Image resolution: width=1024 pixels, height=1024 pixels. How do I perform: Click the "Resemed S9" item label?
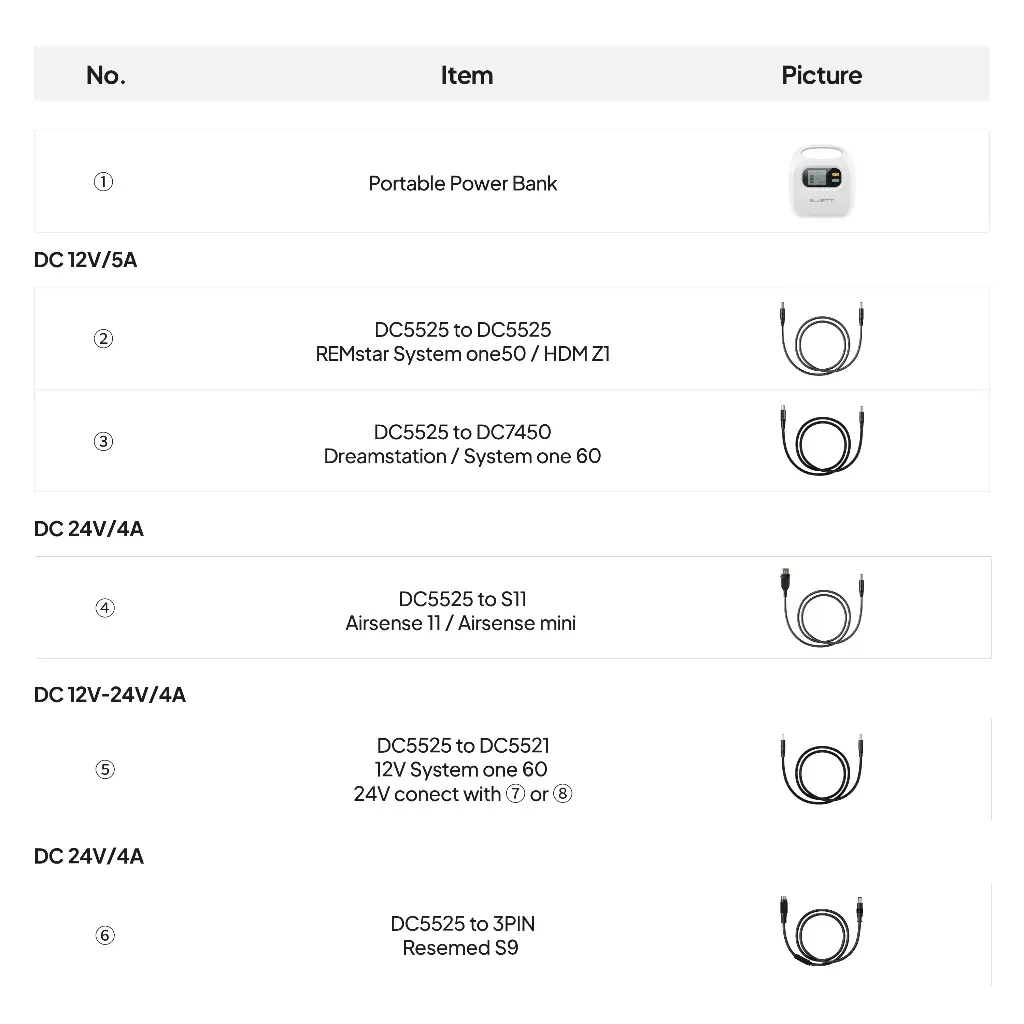461,948
